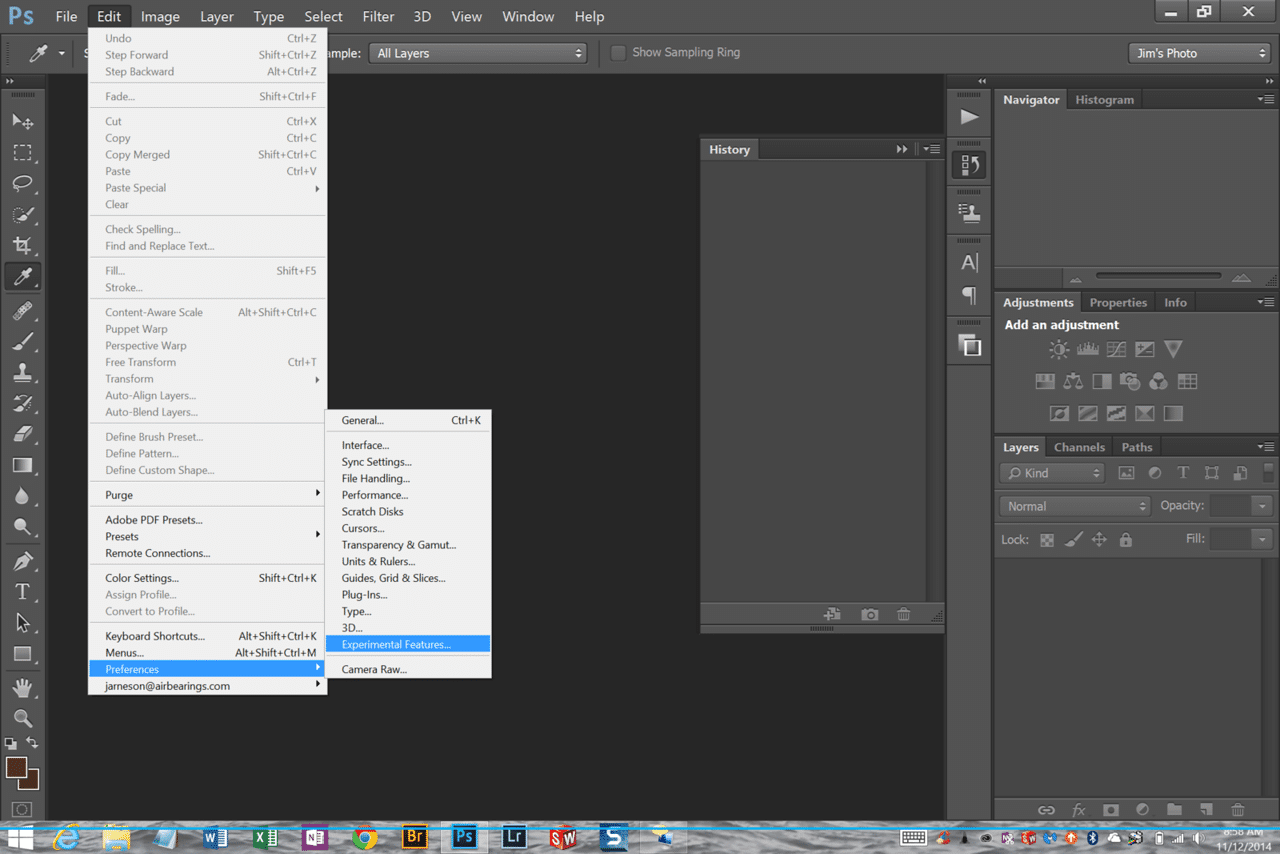Select the Rectangular Marquee tool

click(22, 153)
